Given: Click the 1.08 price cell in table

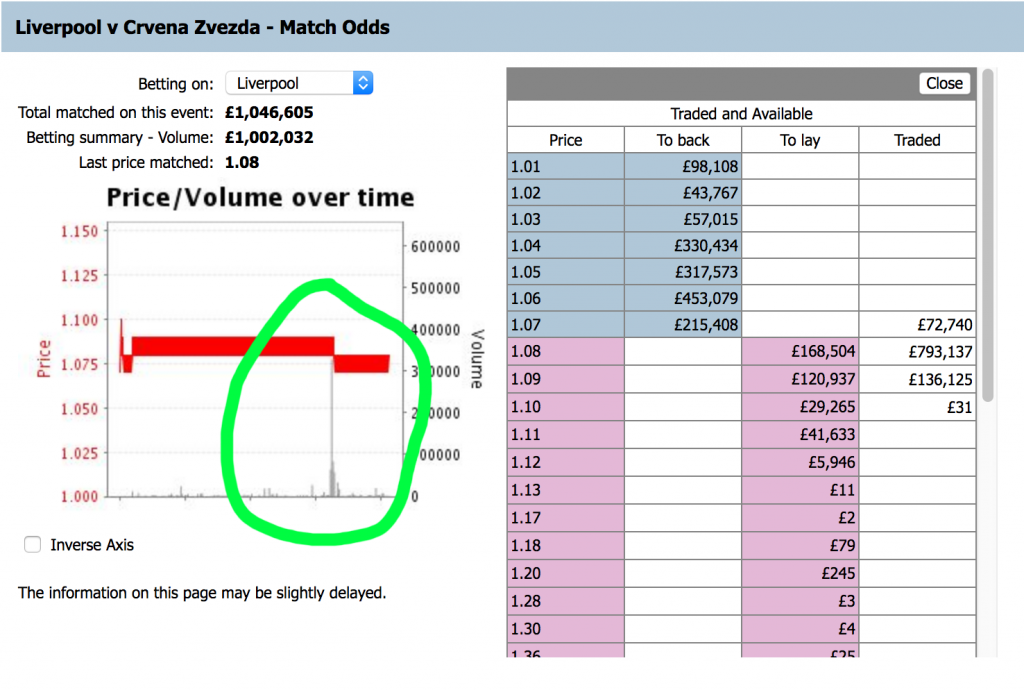Looking at the screenshot, I should 566,351.
